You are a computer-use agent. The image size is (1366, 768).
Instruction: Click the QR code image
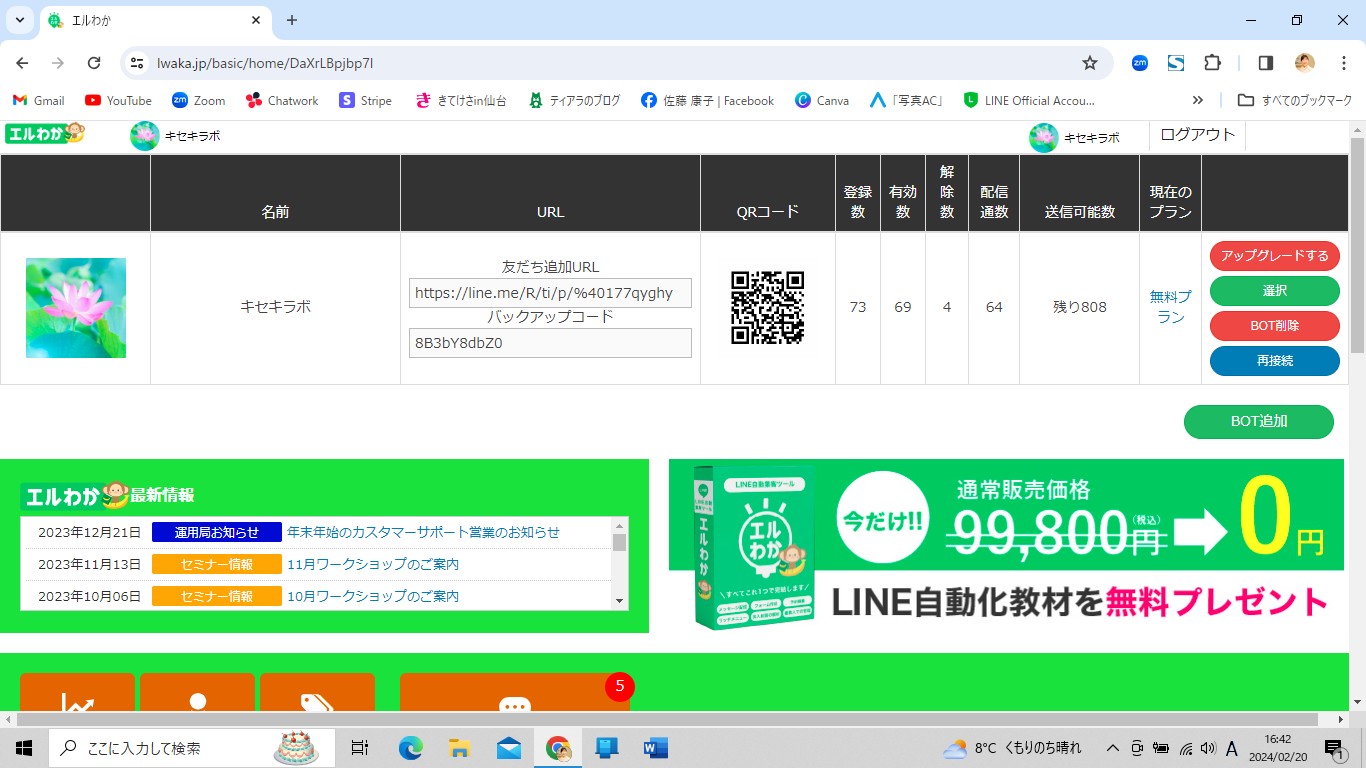tap(767, 307)
